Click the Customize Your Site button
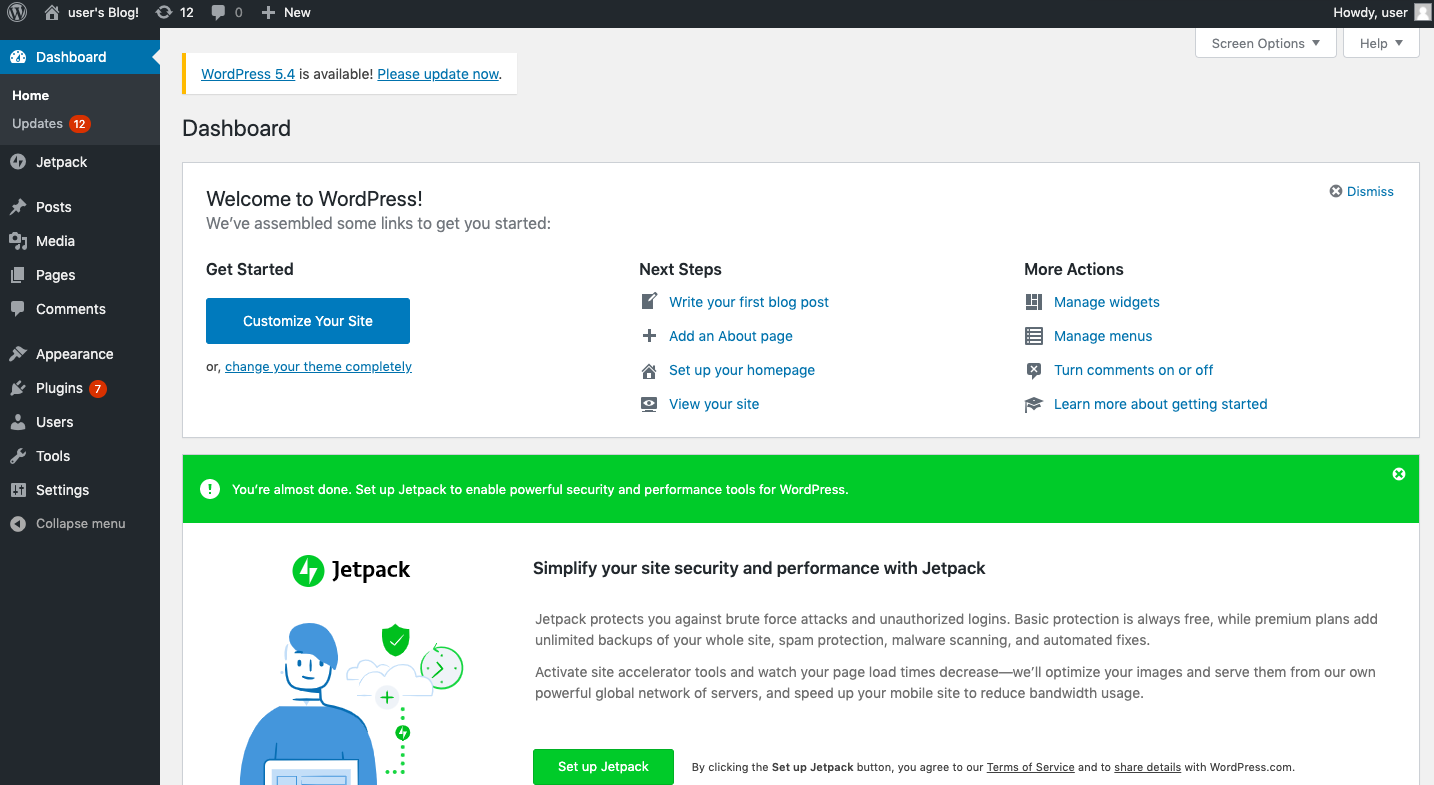 coord(308,321)
